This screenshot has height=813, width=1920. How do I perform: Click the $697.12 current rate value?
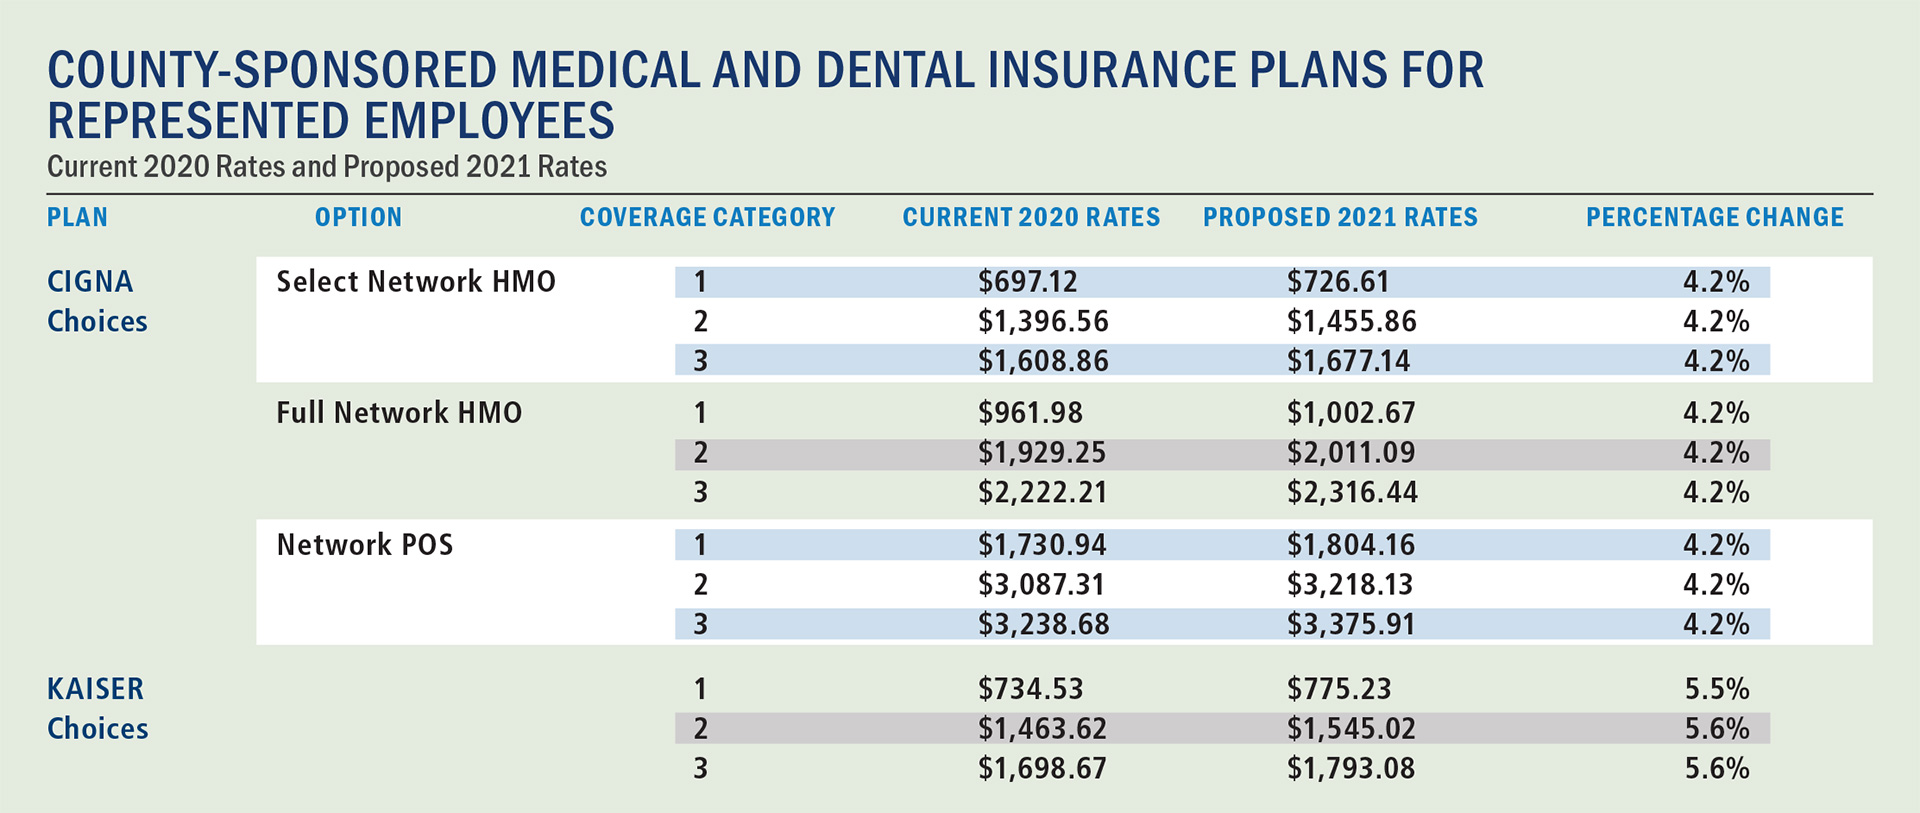click(x=1028, y=282)
